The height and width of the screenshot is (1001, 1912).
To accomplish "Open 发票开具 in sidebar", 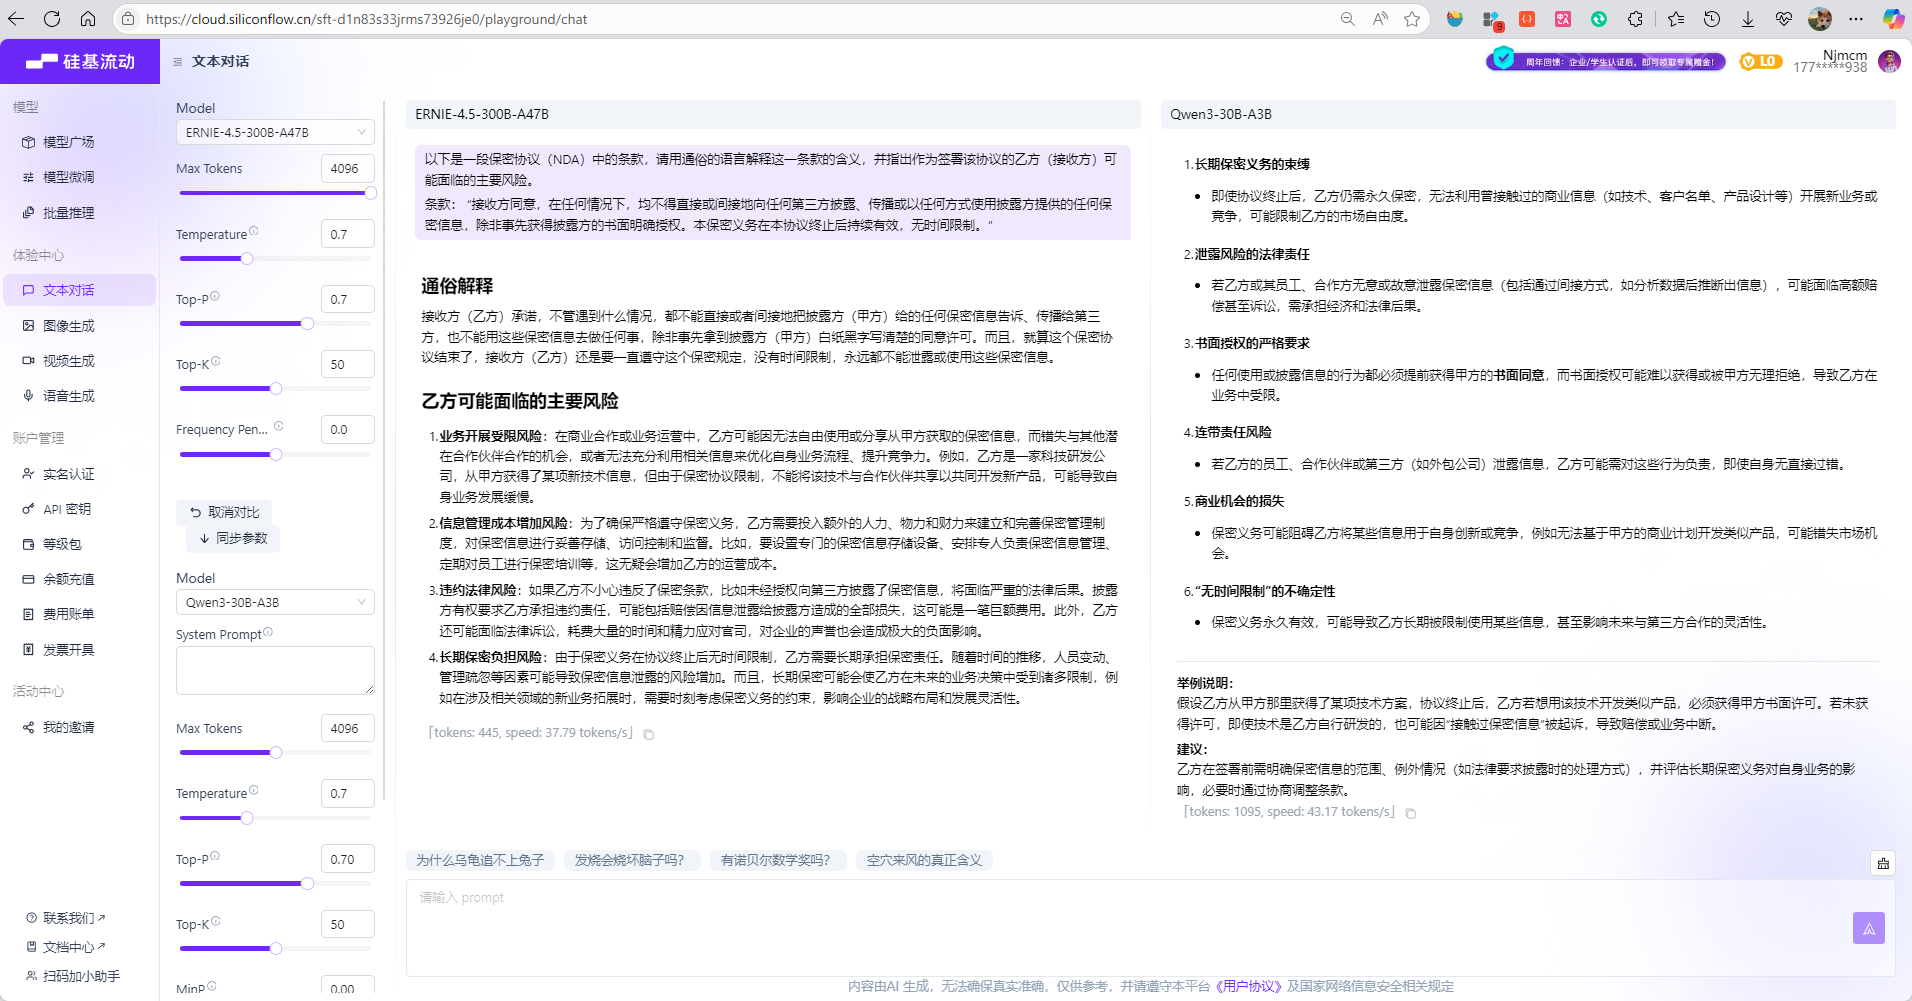I will click(79, 650).
